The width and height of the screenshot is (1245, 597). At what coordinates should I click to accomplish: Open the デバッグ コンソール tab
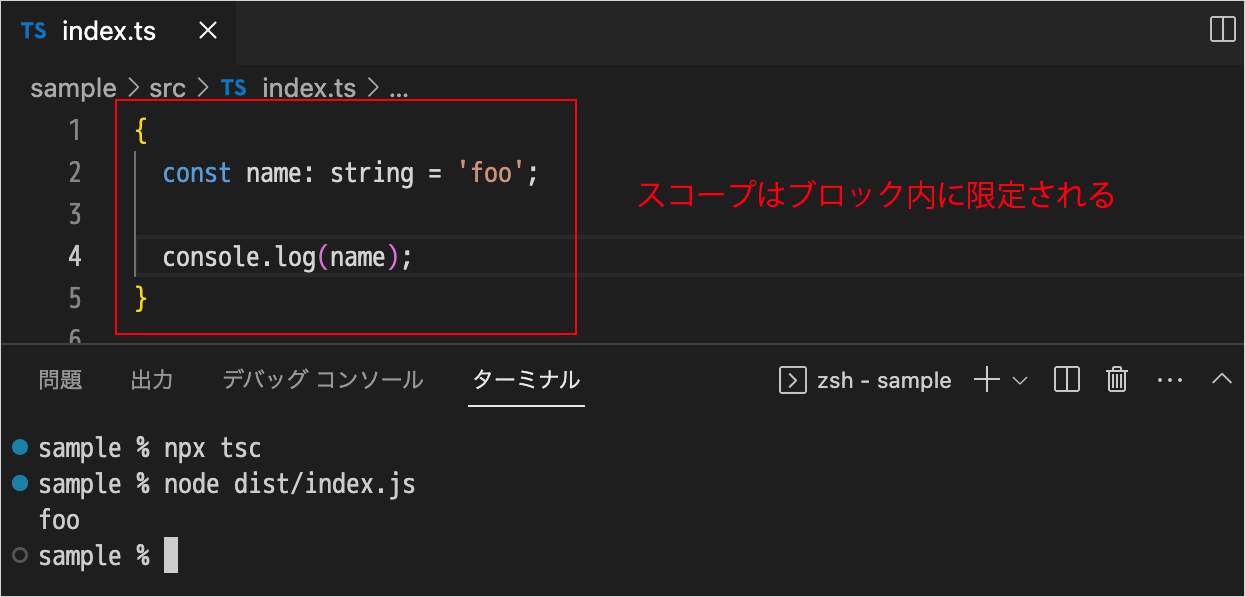coord(322,380)
